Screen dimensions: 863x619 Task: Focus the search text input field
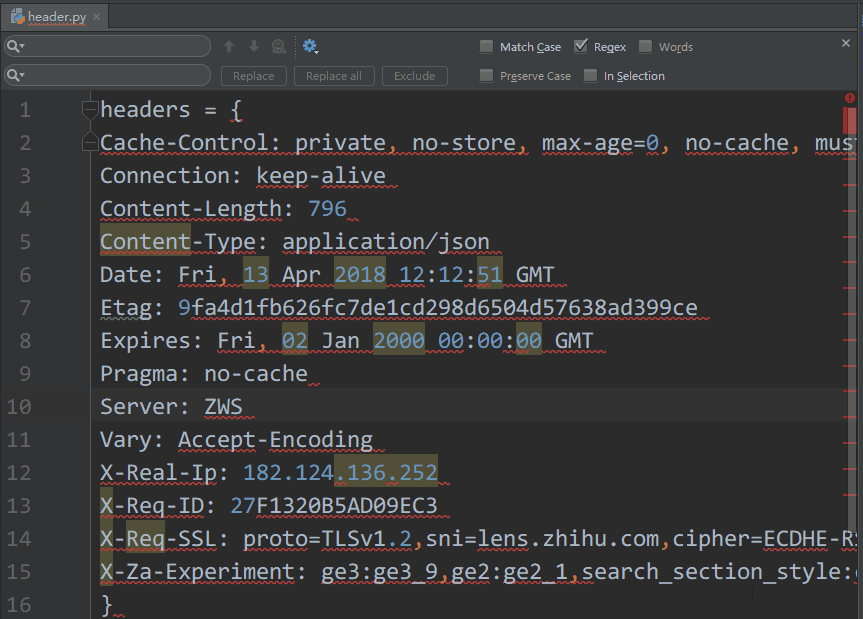point(107,46)
